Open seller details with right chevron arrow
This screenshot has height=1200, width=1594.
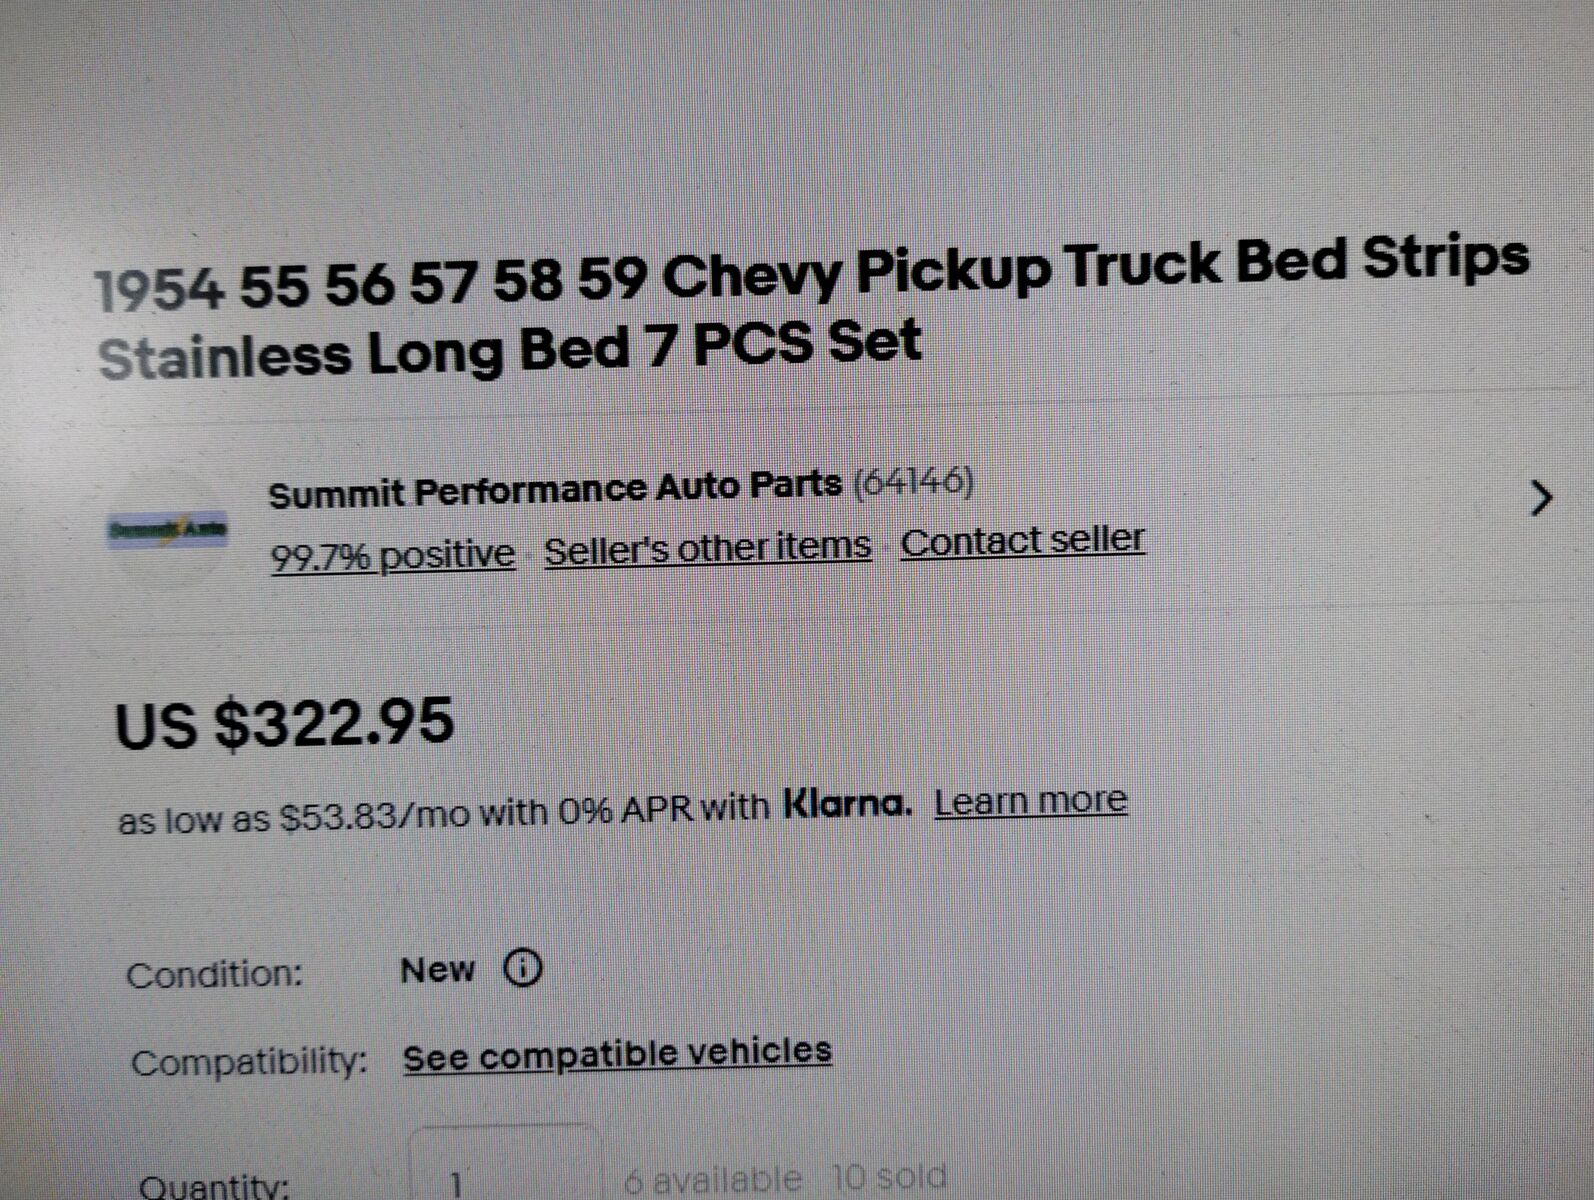point(1541,497)
